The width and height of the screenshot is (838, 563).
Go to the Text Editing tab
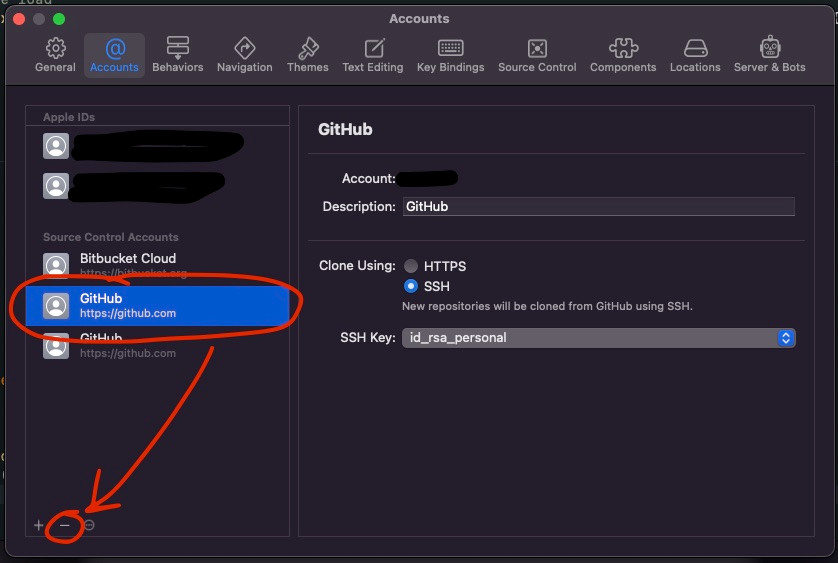[373, 55]
